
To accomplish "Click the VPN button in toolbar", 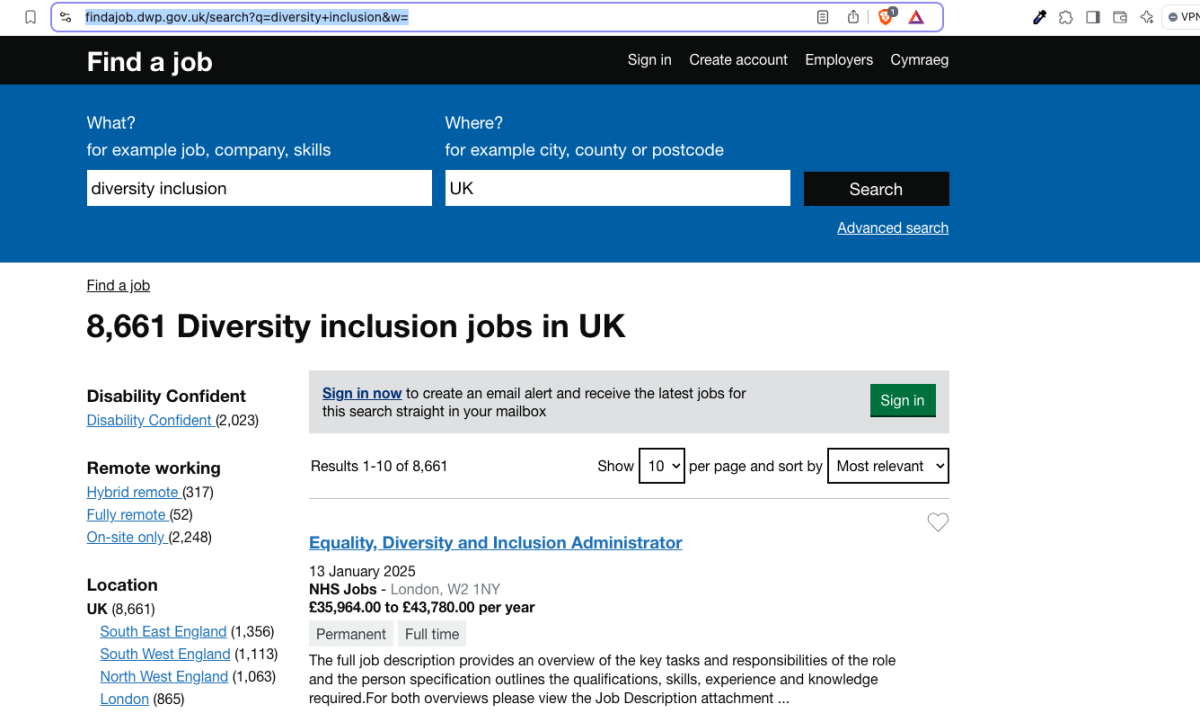I will click(1182, 17).
